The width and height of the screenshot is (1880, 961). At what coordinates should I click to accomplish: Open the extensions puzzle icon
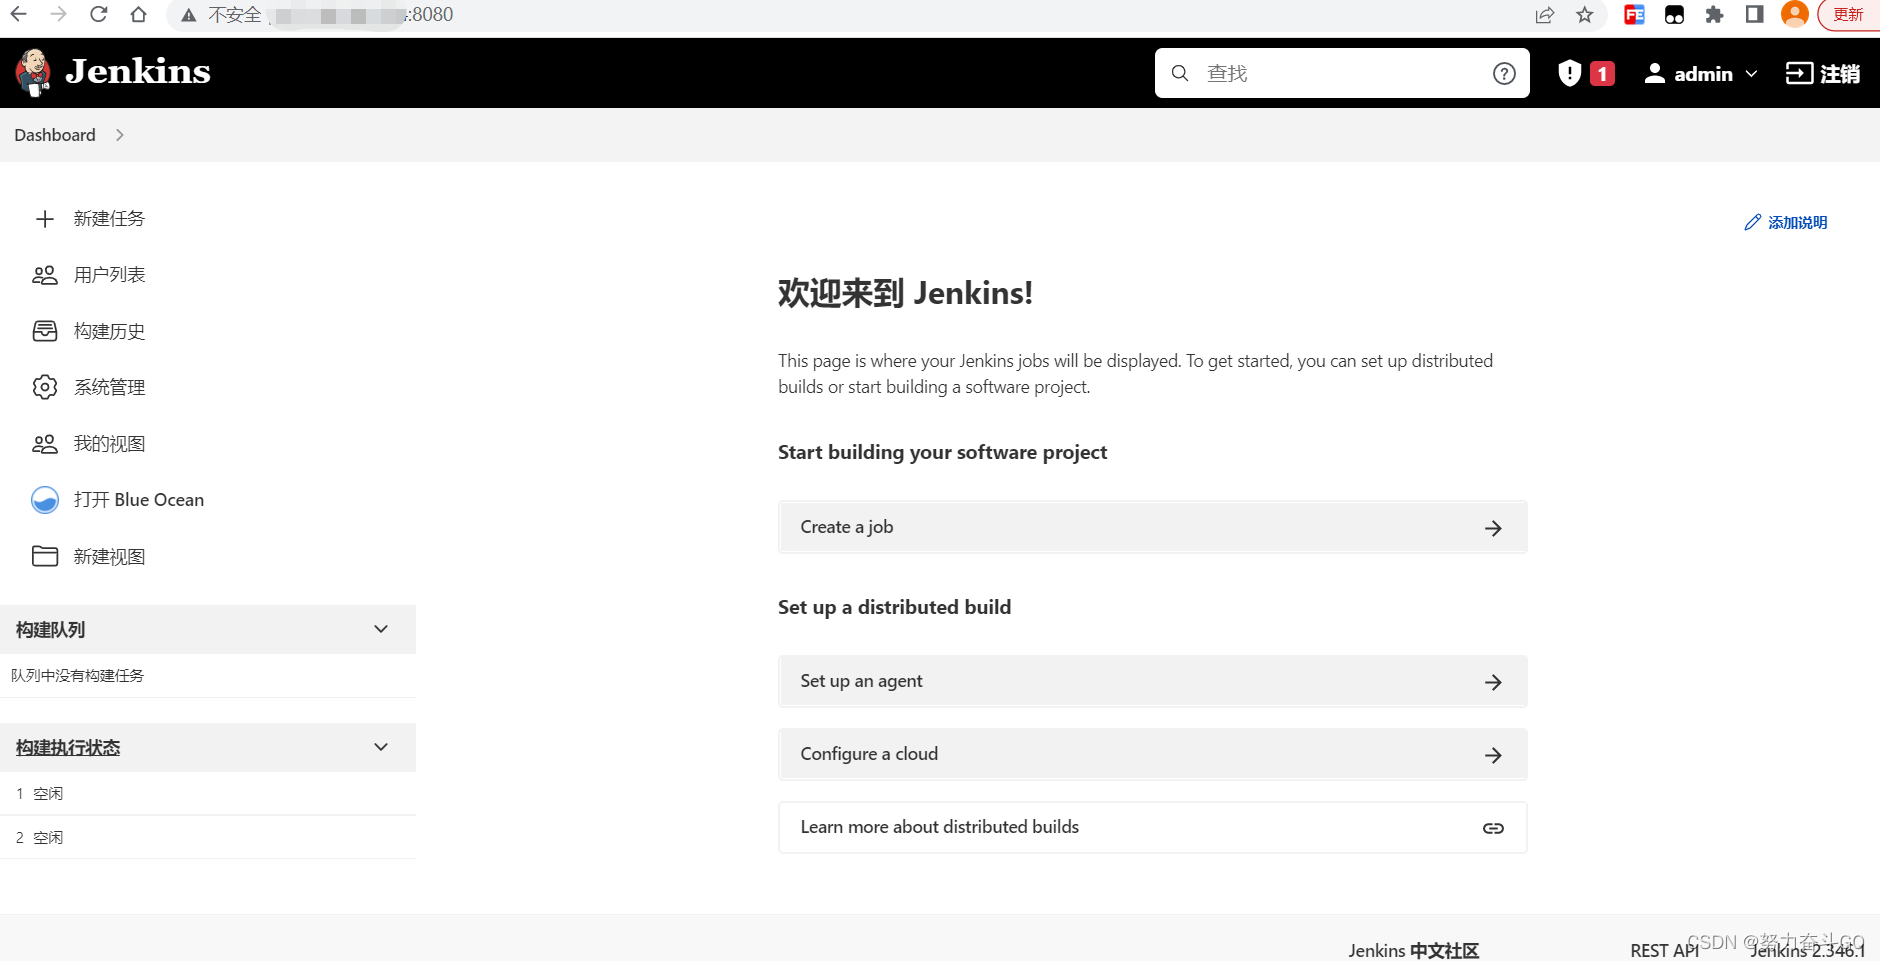(1714, 14)
